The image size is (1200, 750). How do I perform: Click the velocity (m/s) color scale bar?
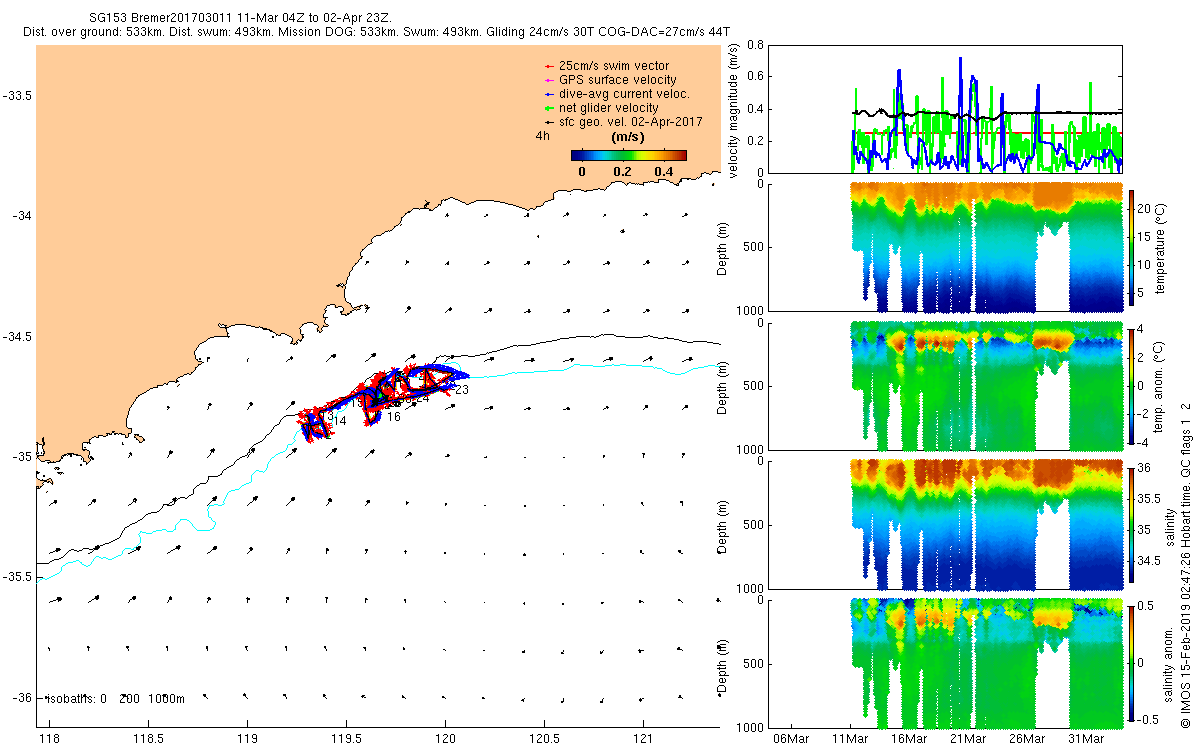[629, 155]
